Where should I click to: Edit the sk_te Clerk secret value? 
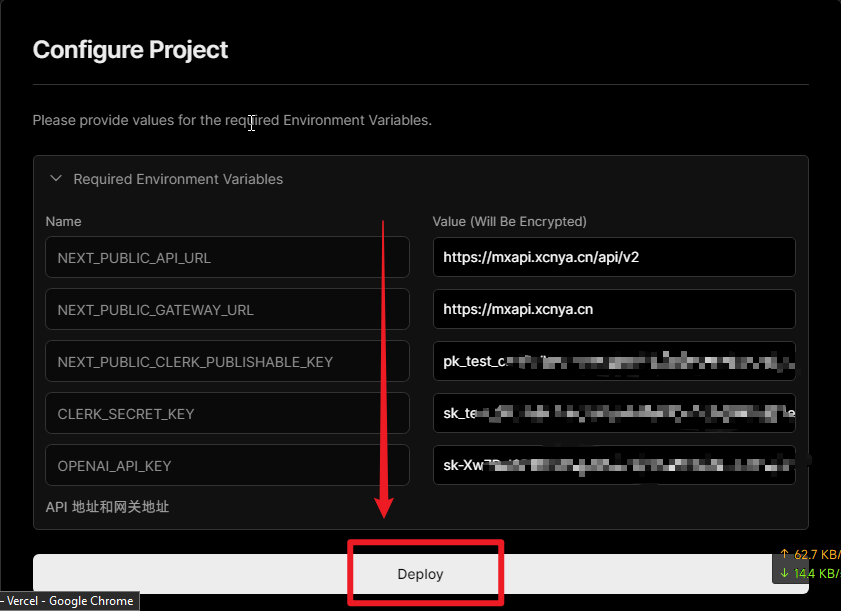[x=614, y=413]
